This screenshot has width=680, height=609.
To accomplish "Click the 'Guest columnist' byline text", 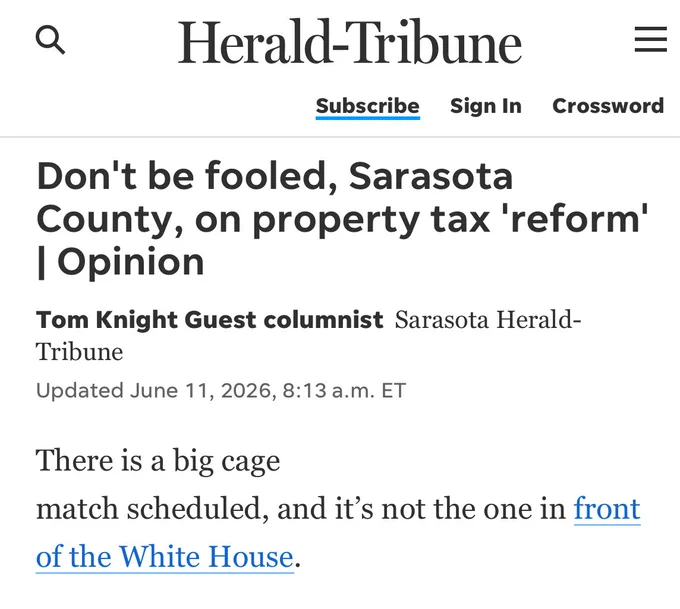I will pos(284,320).
